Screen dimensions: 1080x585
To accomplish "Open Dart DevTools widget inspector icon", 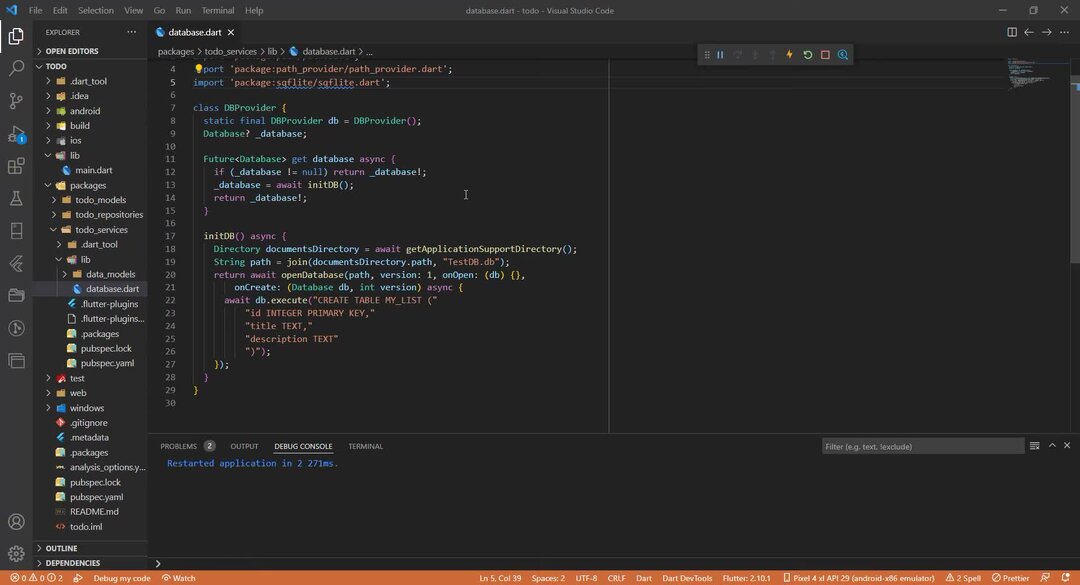I will 843,55.
